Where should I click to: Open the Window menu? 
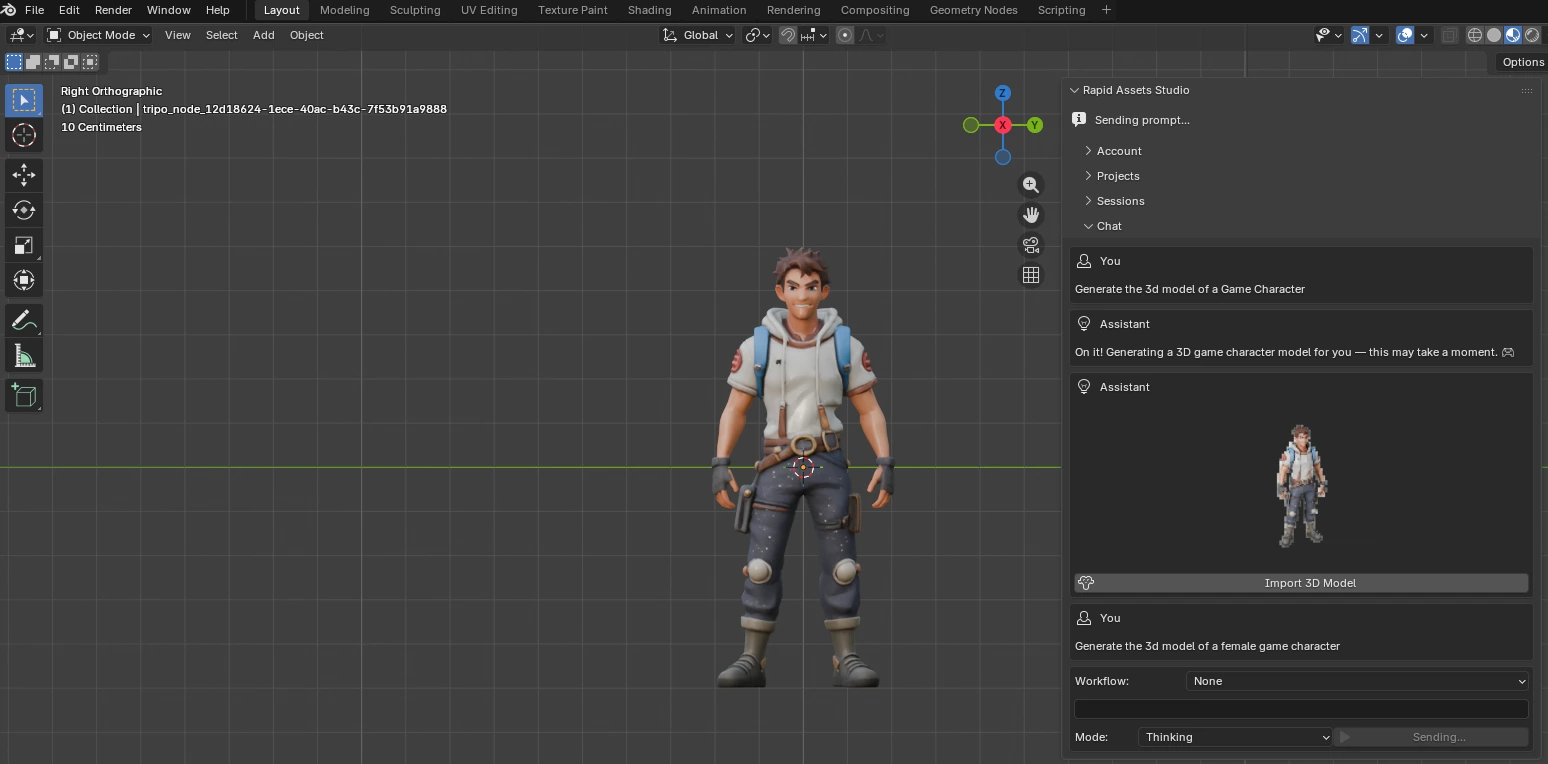coord(168,10)
